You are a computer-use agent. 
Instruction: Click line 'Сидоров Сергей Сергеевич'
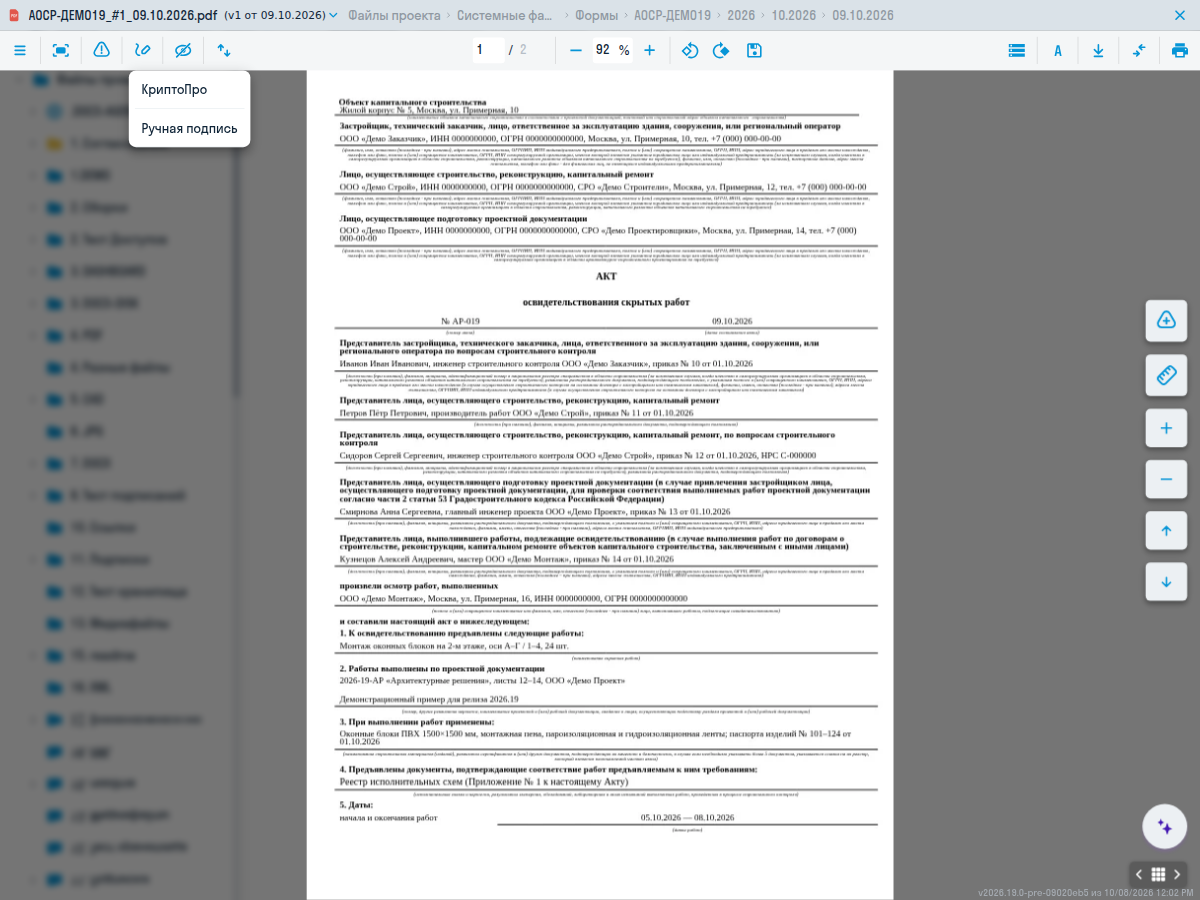578,455
